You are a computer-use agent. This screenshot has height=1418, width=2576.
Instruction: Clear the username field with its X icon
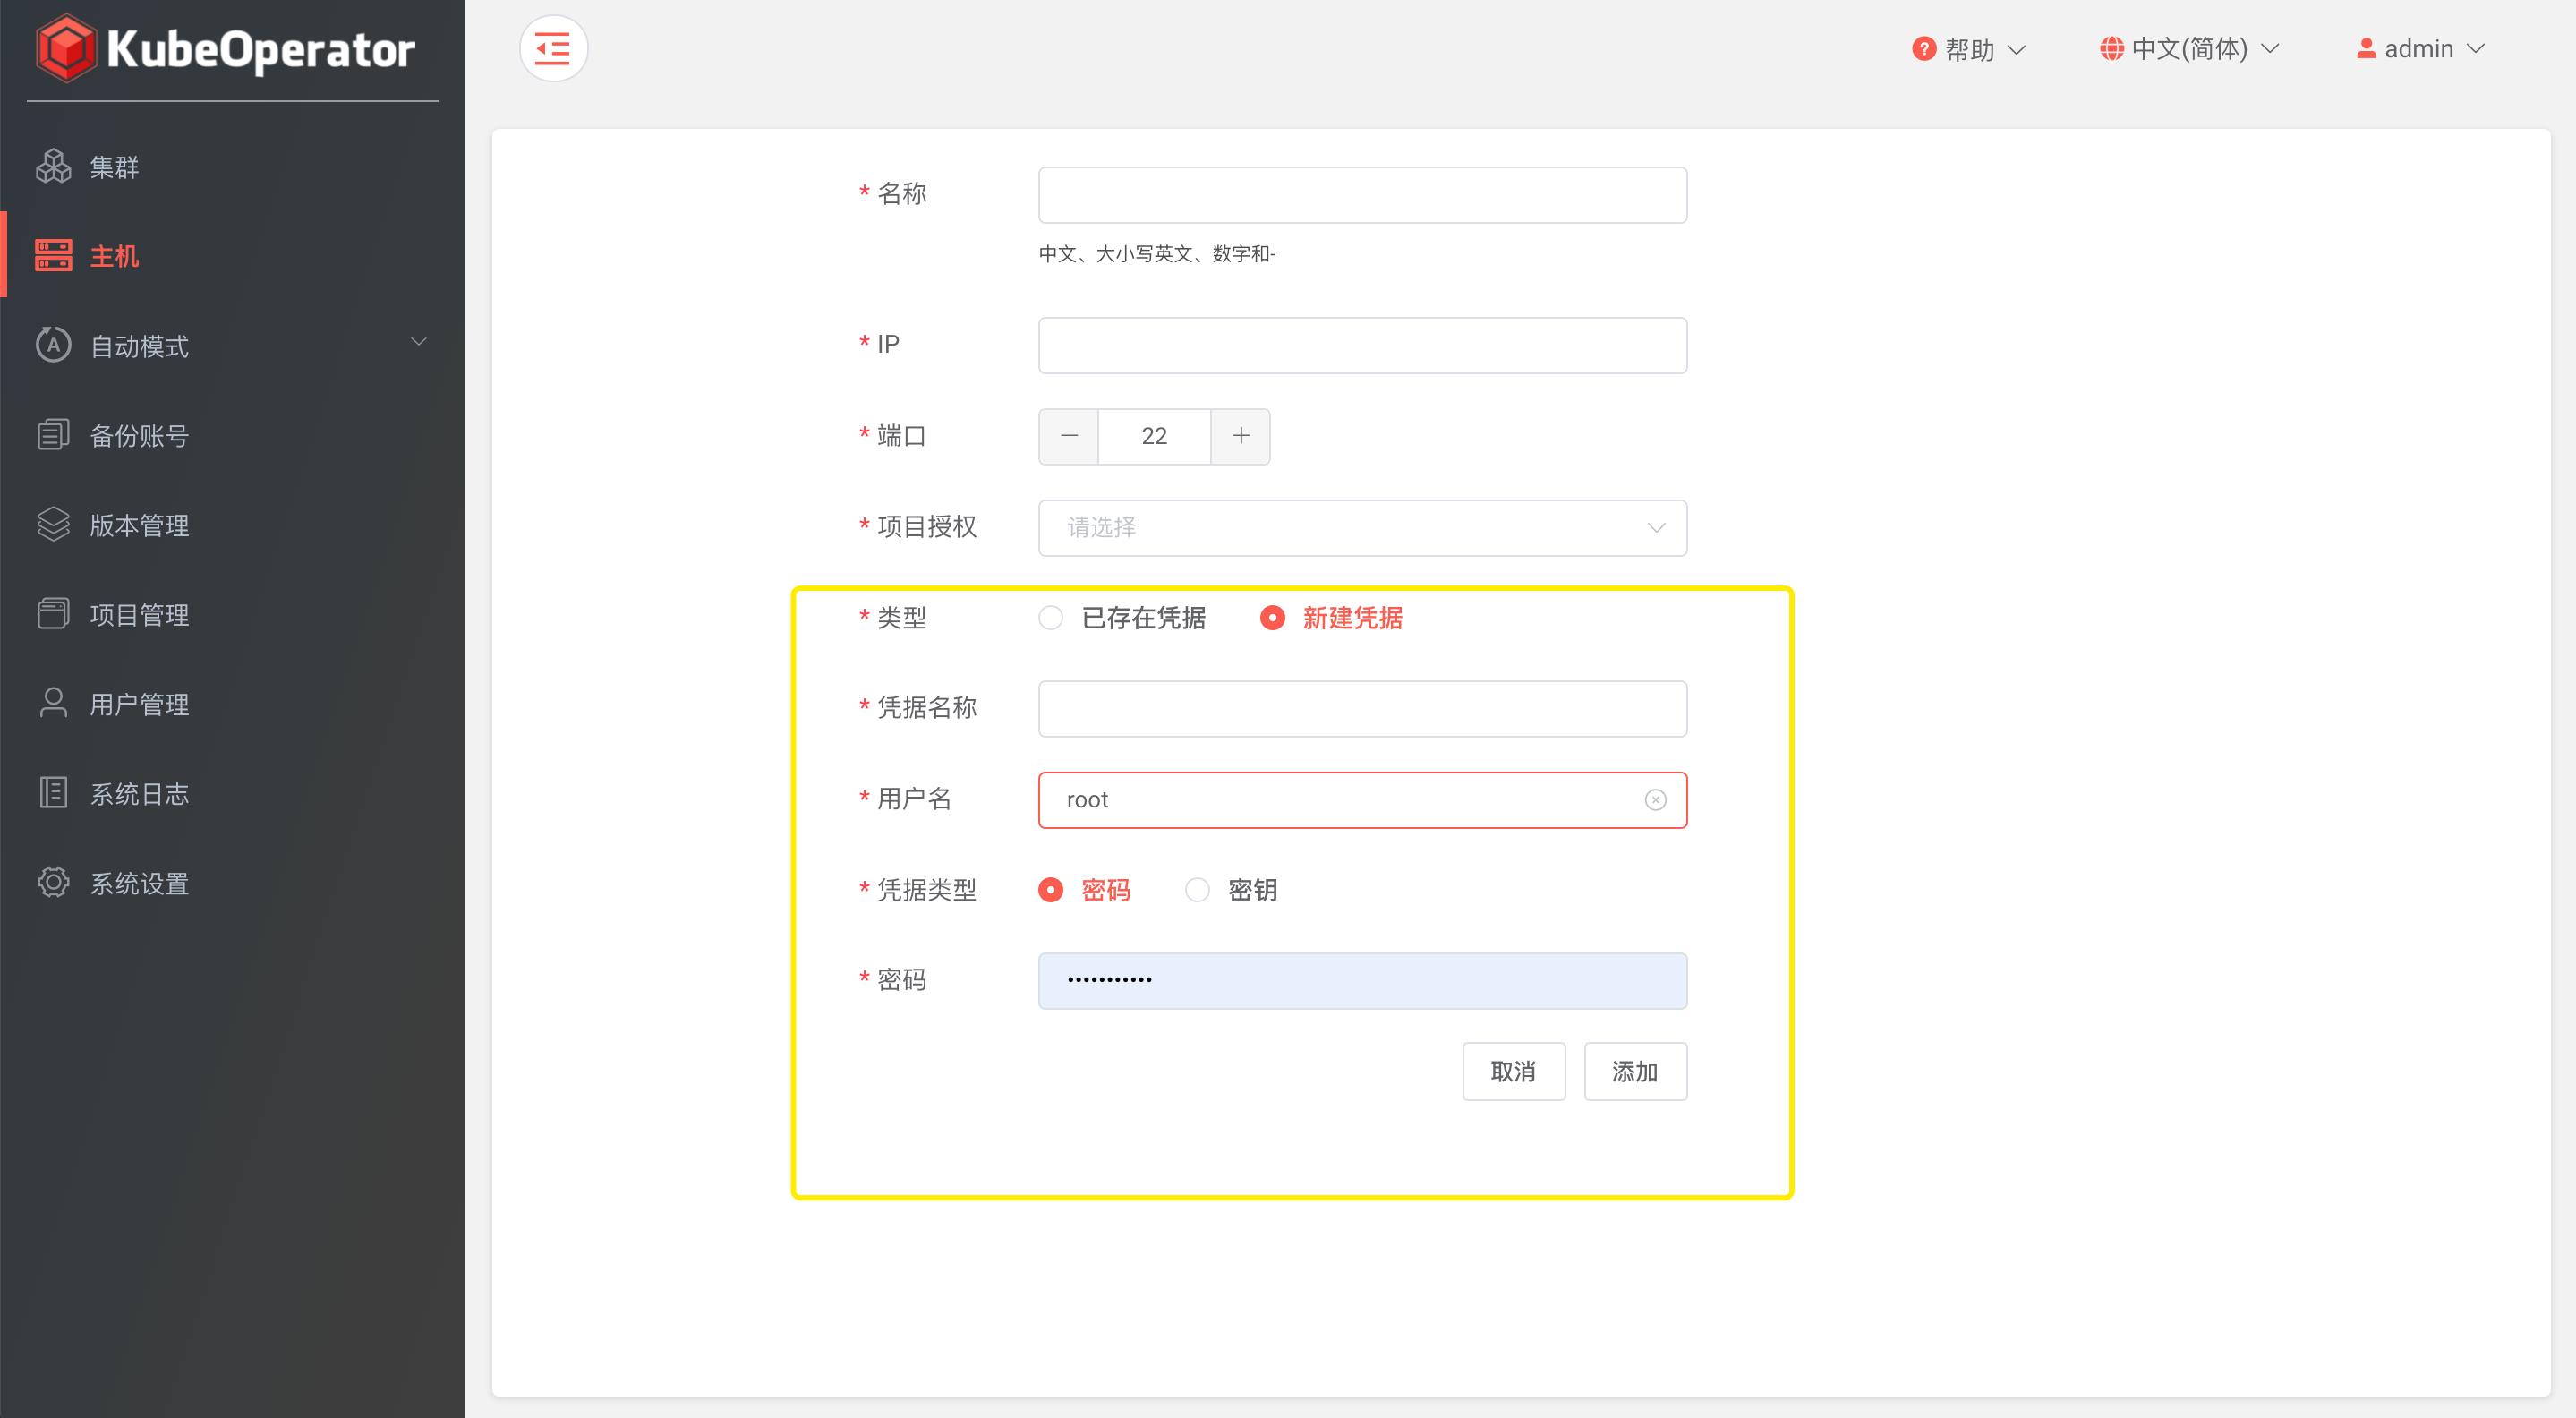[1655, 800]
